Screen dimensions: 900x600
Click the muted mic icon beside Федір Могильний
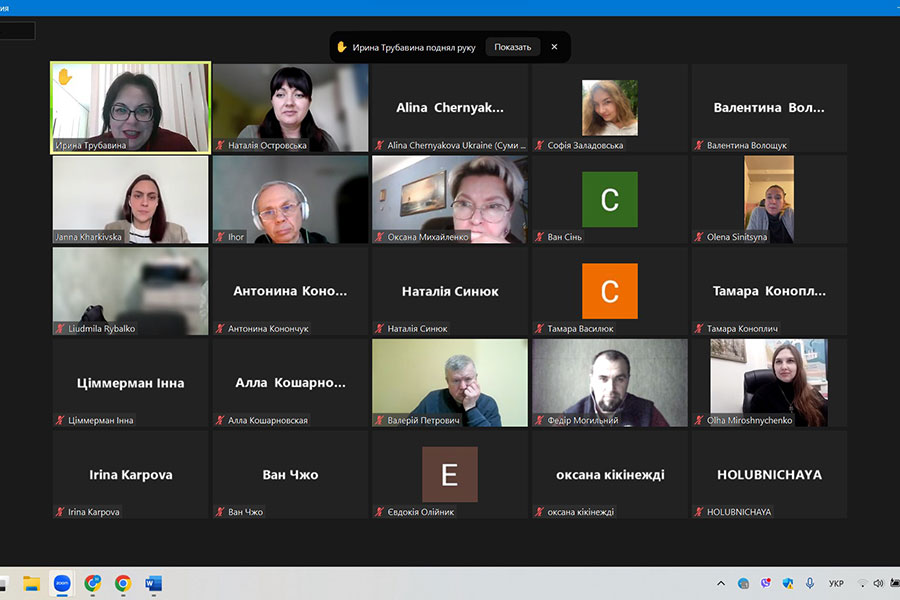539,420
